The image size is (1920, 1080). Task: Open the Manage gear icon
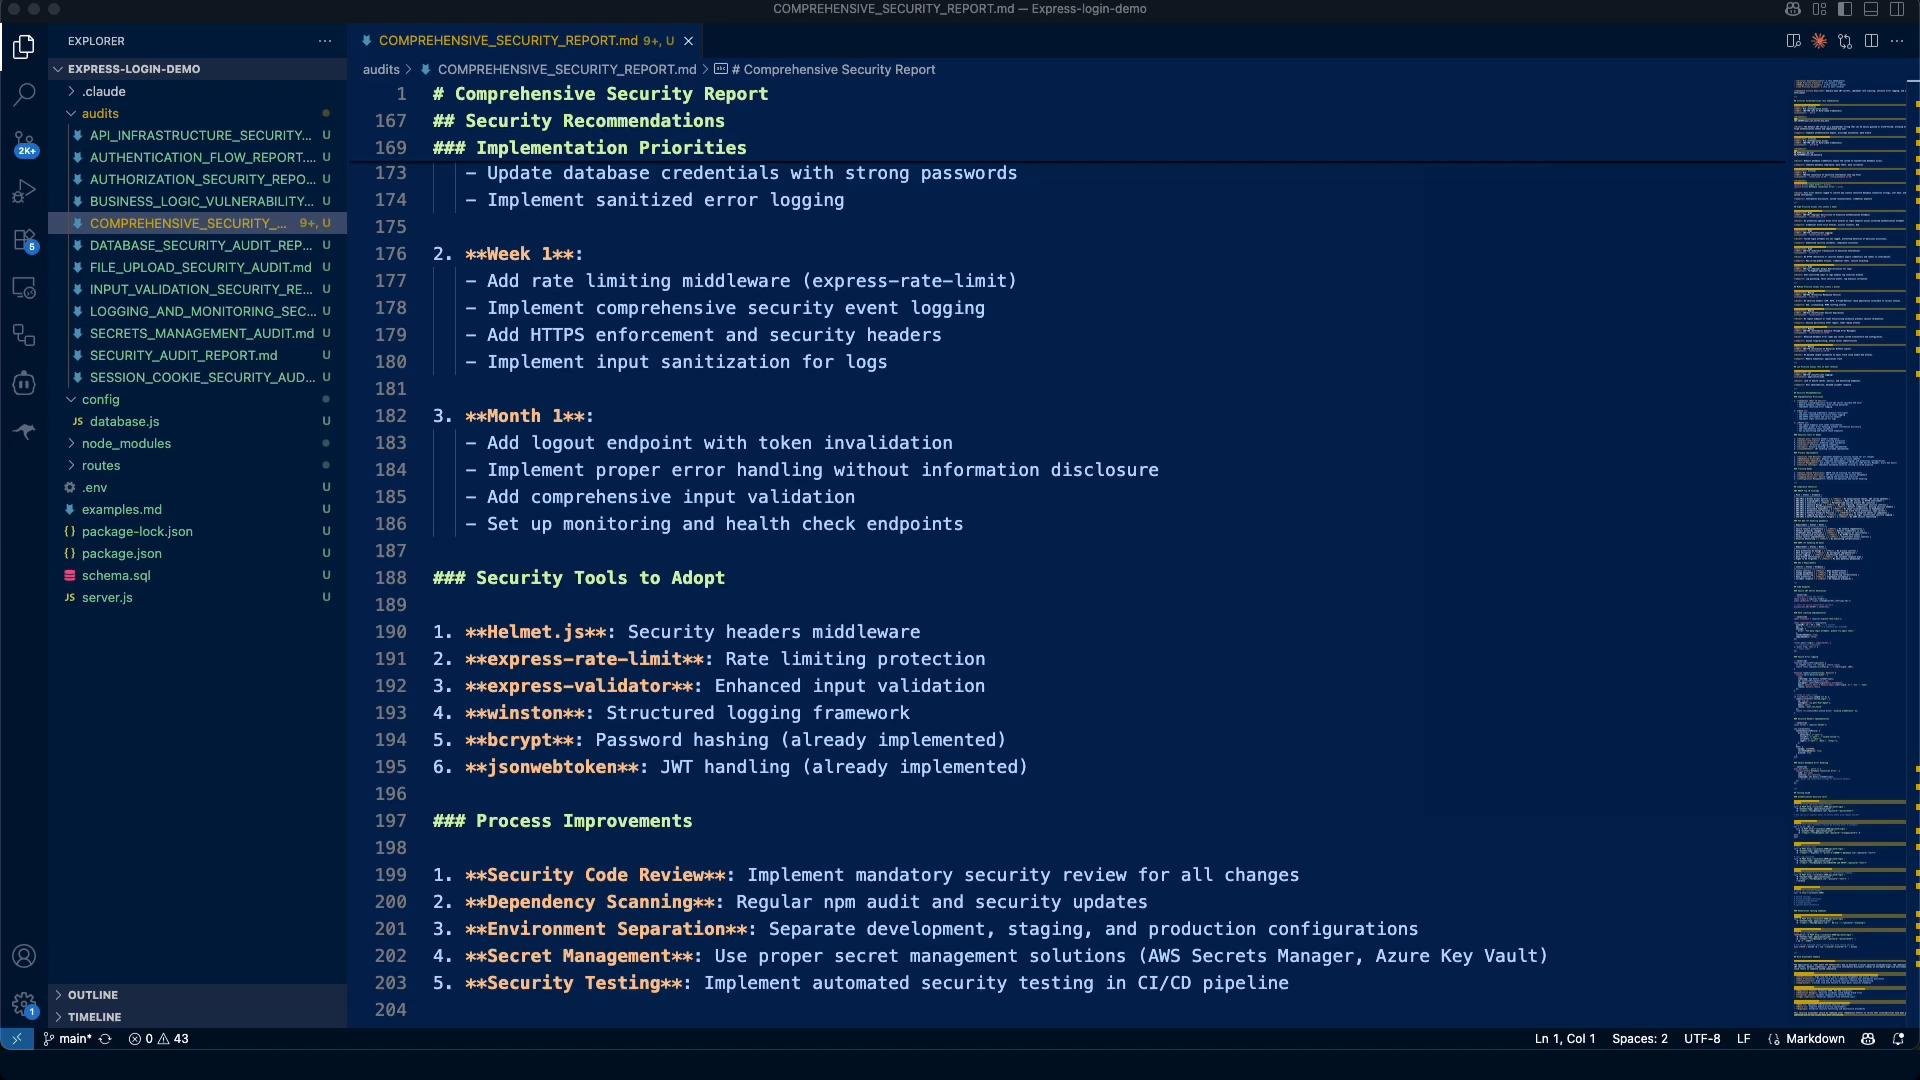point(24,1004)
